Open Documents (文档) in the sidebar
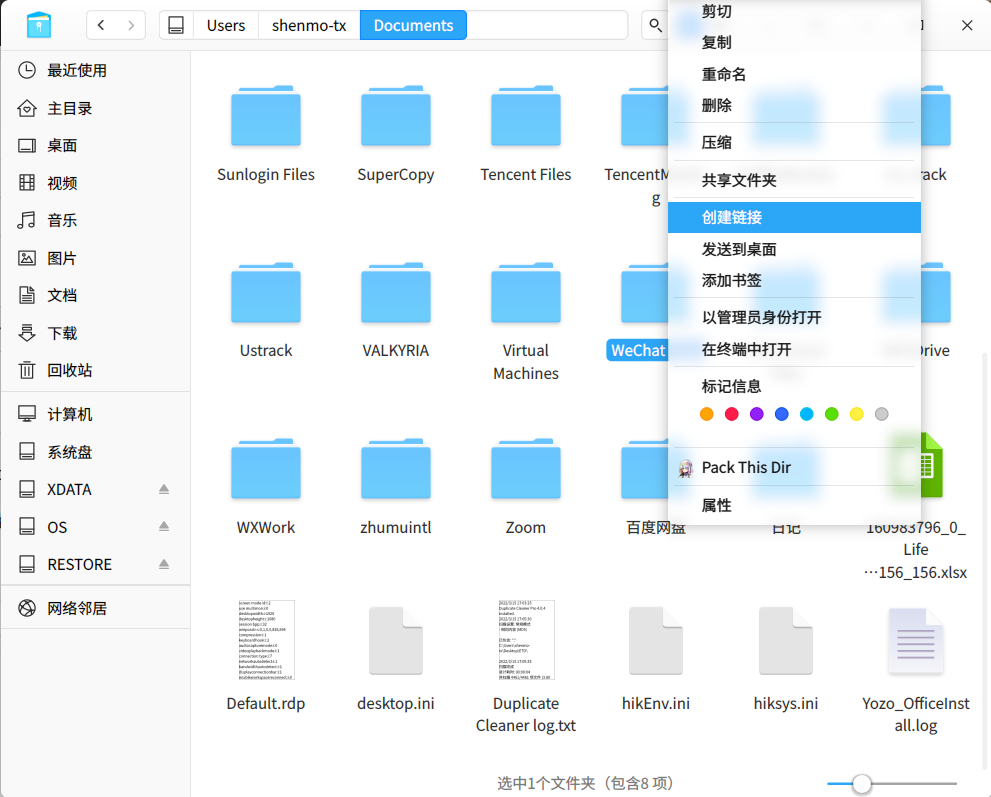The image size is (991, 797). tap(95, 295)
